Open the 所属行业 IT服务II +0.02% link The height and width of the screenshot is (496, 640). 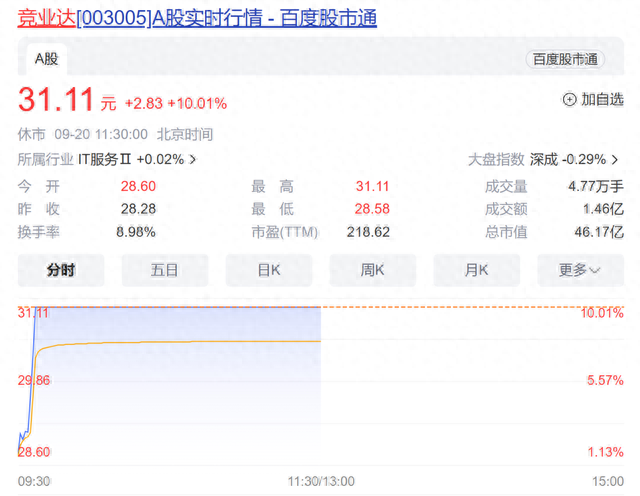[107, 159]
